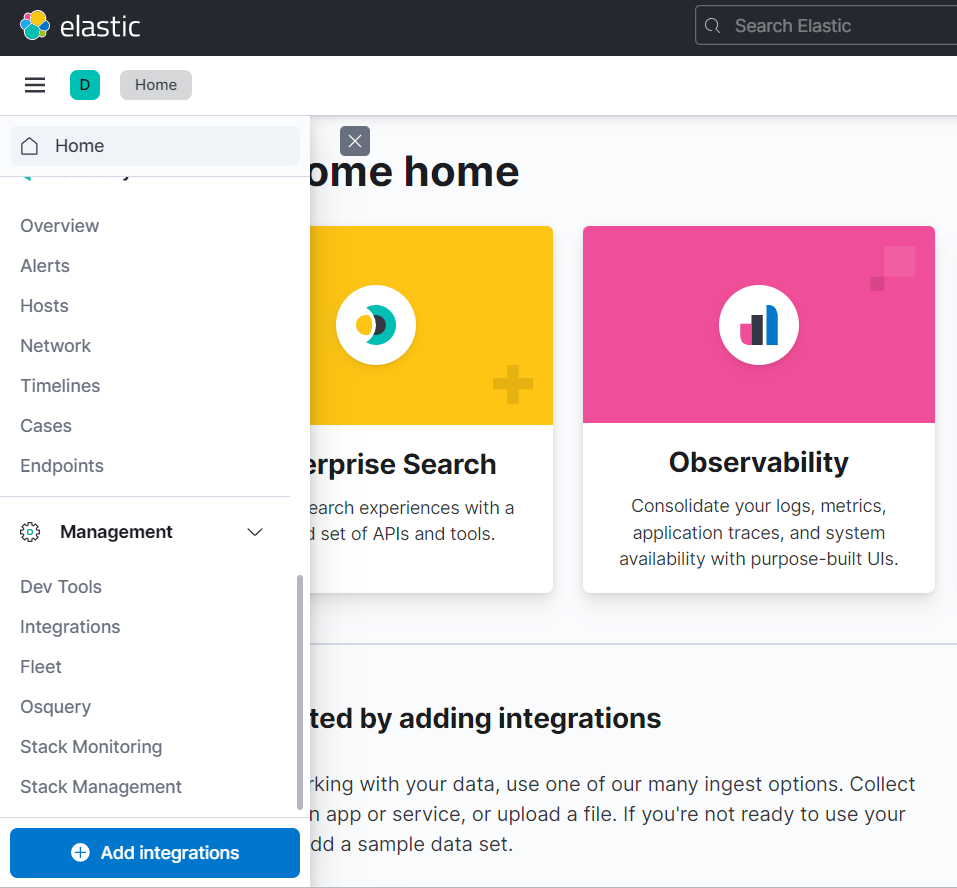This screenshot has height=888, width=957.
Task: Select Home in the side navigation
Action: (x=155, y=146)
